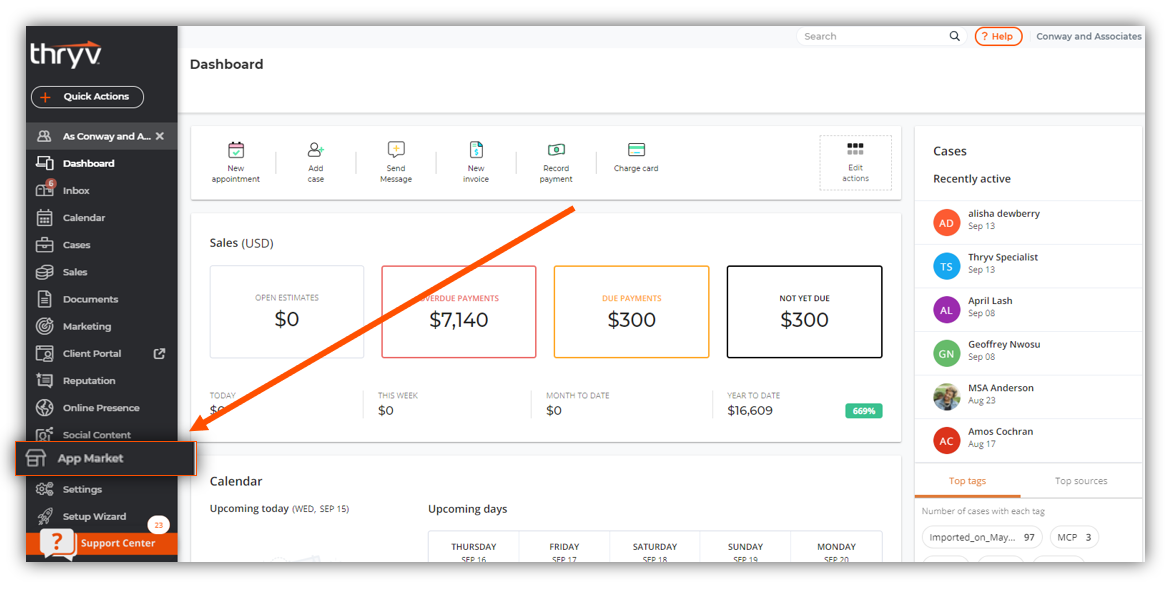The height and width of the screenshot is (597, 1172).
Task: Close the 'As Conway and A...' banner
Action: tap(160, 136)
